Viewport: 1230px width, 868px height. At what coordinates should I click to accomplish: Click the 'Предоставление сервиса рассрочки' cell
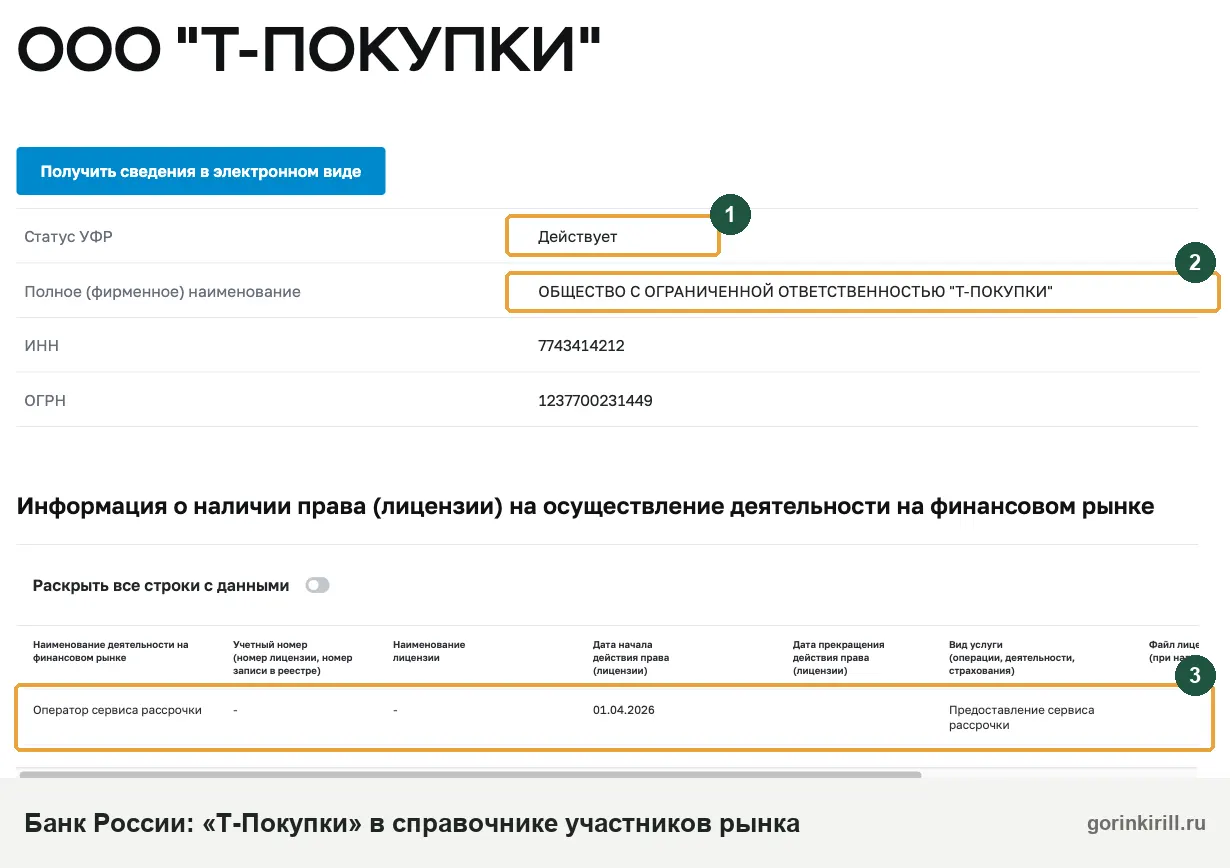(1022, 718)
